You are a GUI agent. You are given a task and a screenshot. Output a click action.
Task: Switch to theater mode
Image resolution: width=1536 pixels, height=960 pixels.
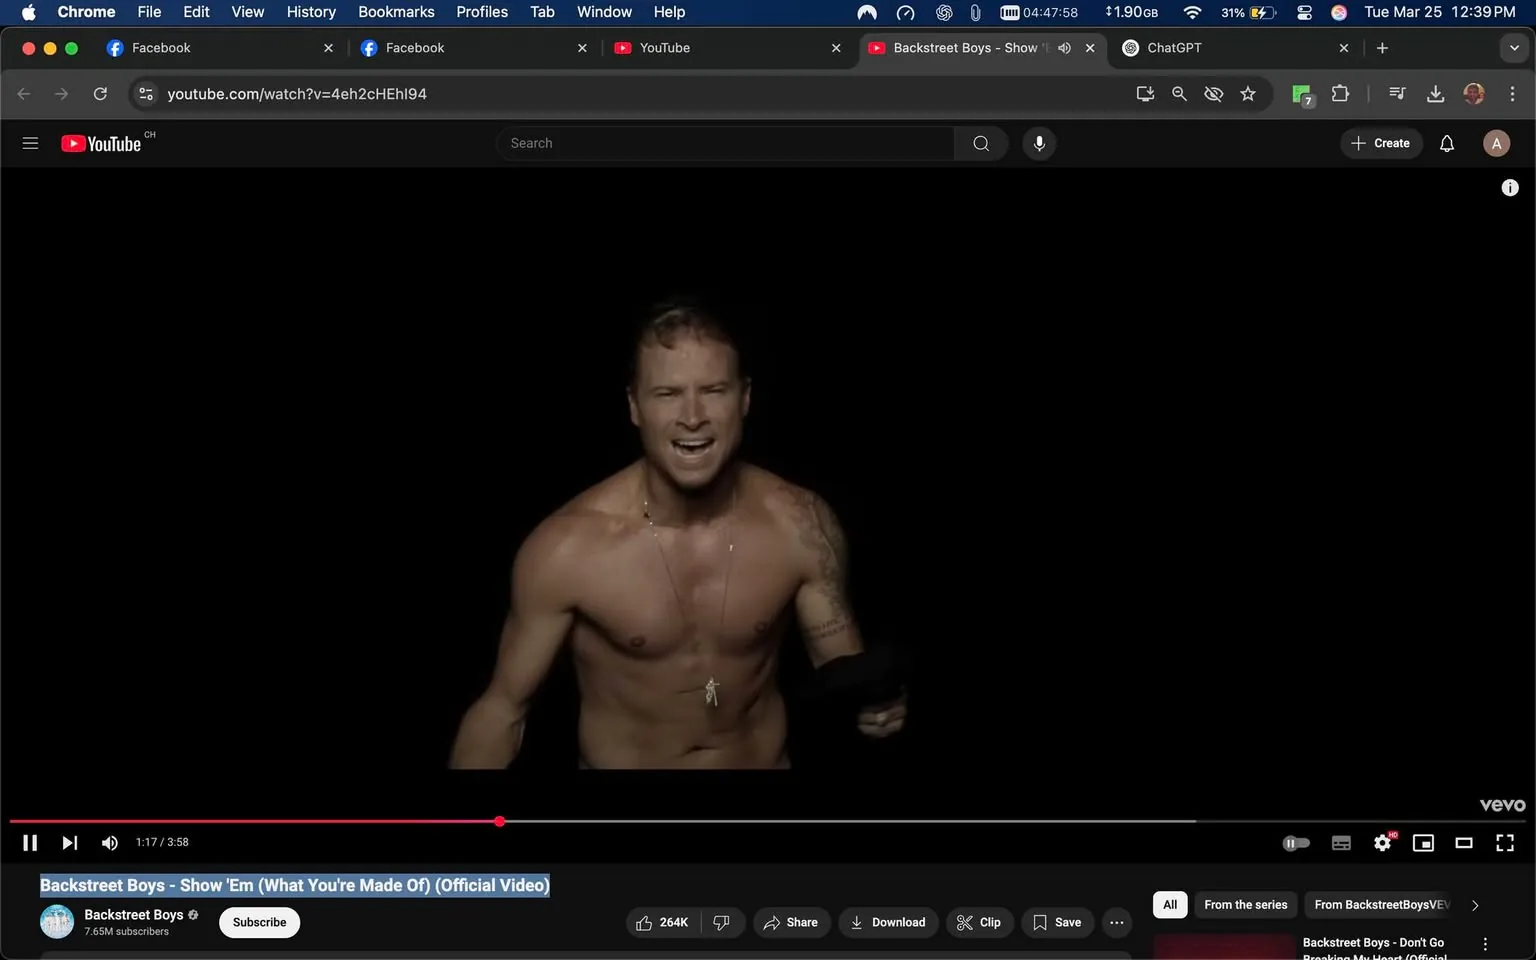1464,842
